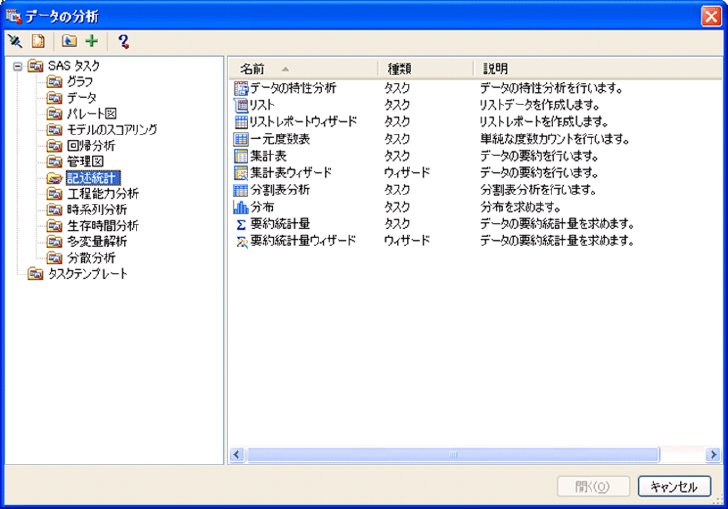Select the 要約統計量ウィザード name text
This screenshot has height=509, width=728.
[x=303, y=240]
